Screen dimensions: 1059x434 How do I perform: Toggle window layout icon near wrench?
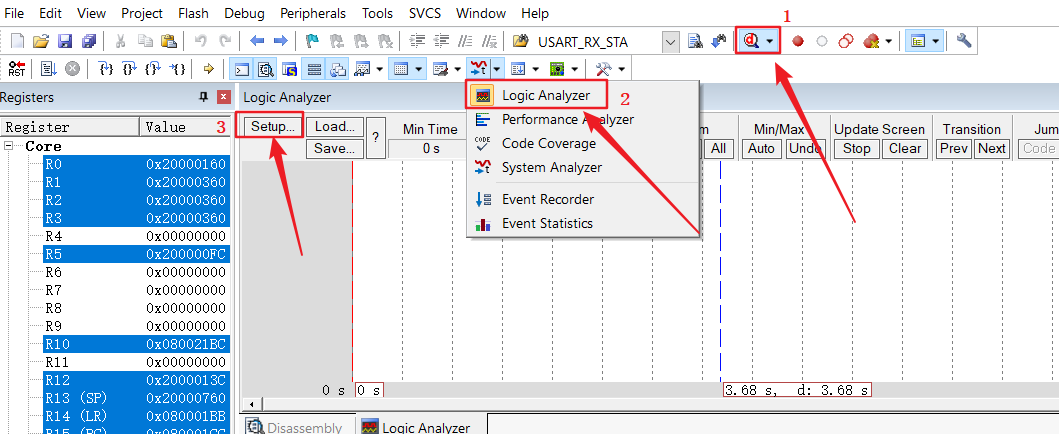pos(918,41)
